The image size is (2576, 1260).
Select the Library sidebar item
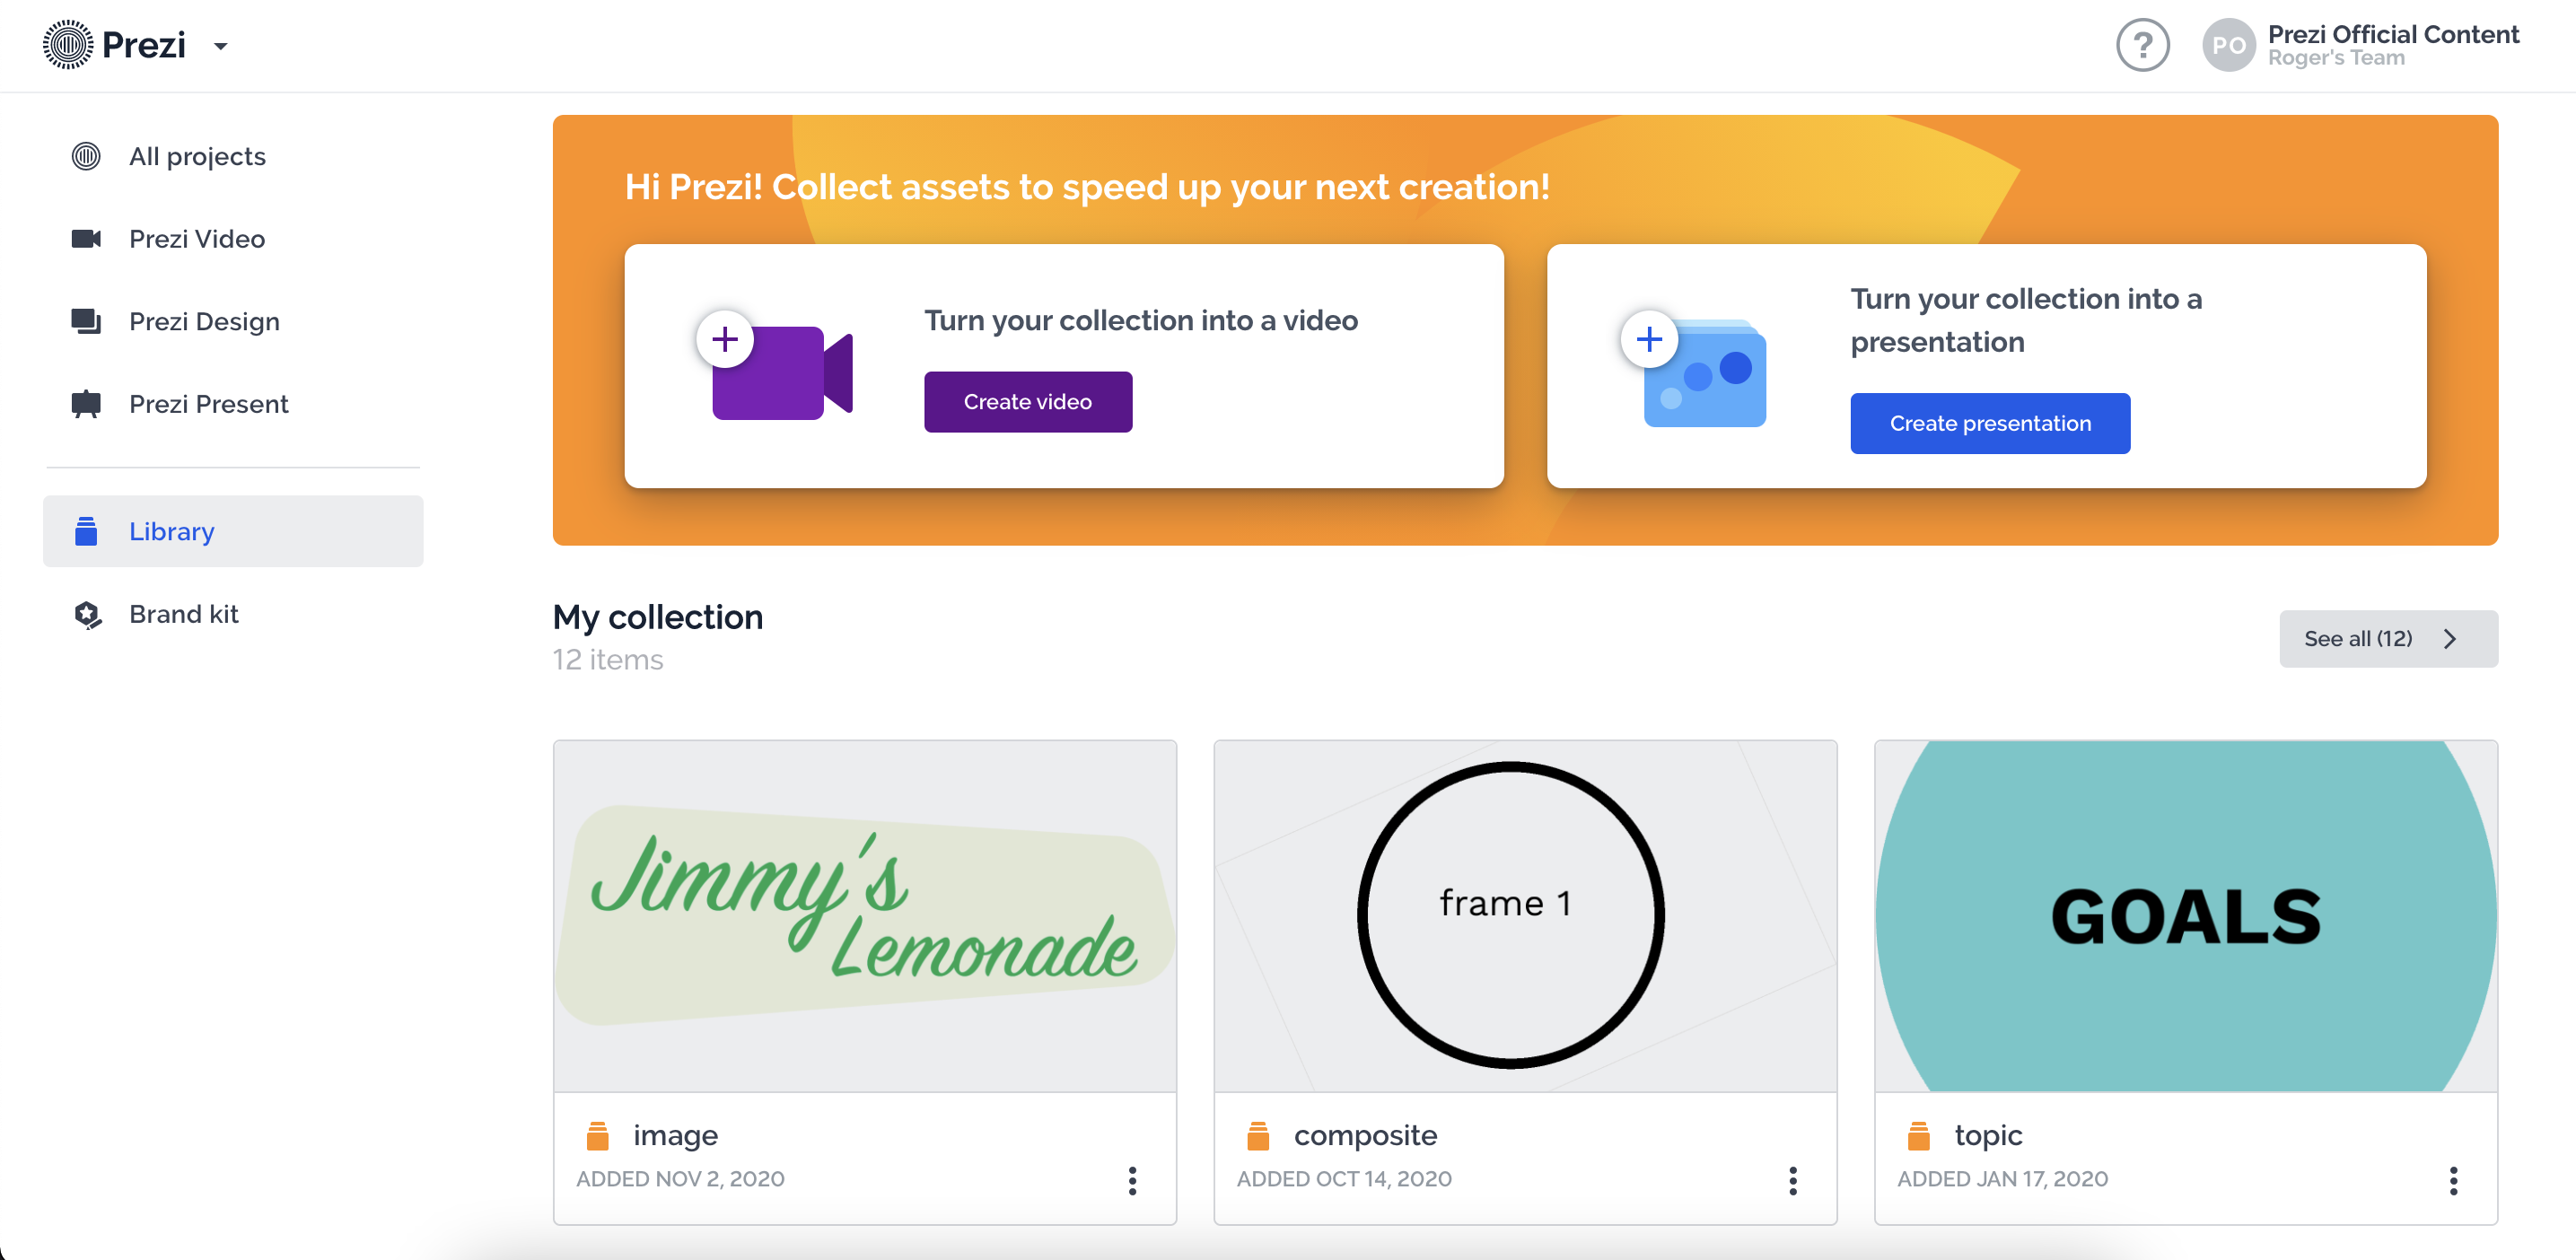pyautogui.click(x=233, y=531)
